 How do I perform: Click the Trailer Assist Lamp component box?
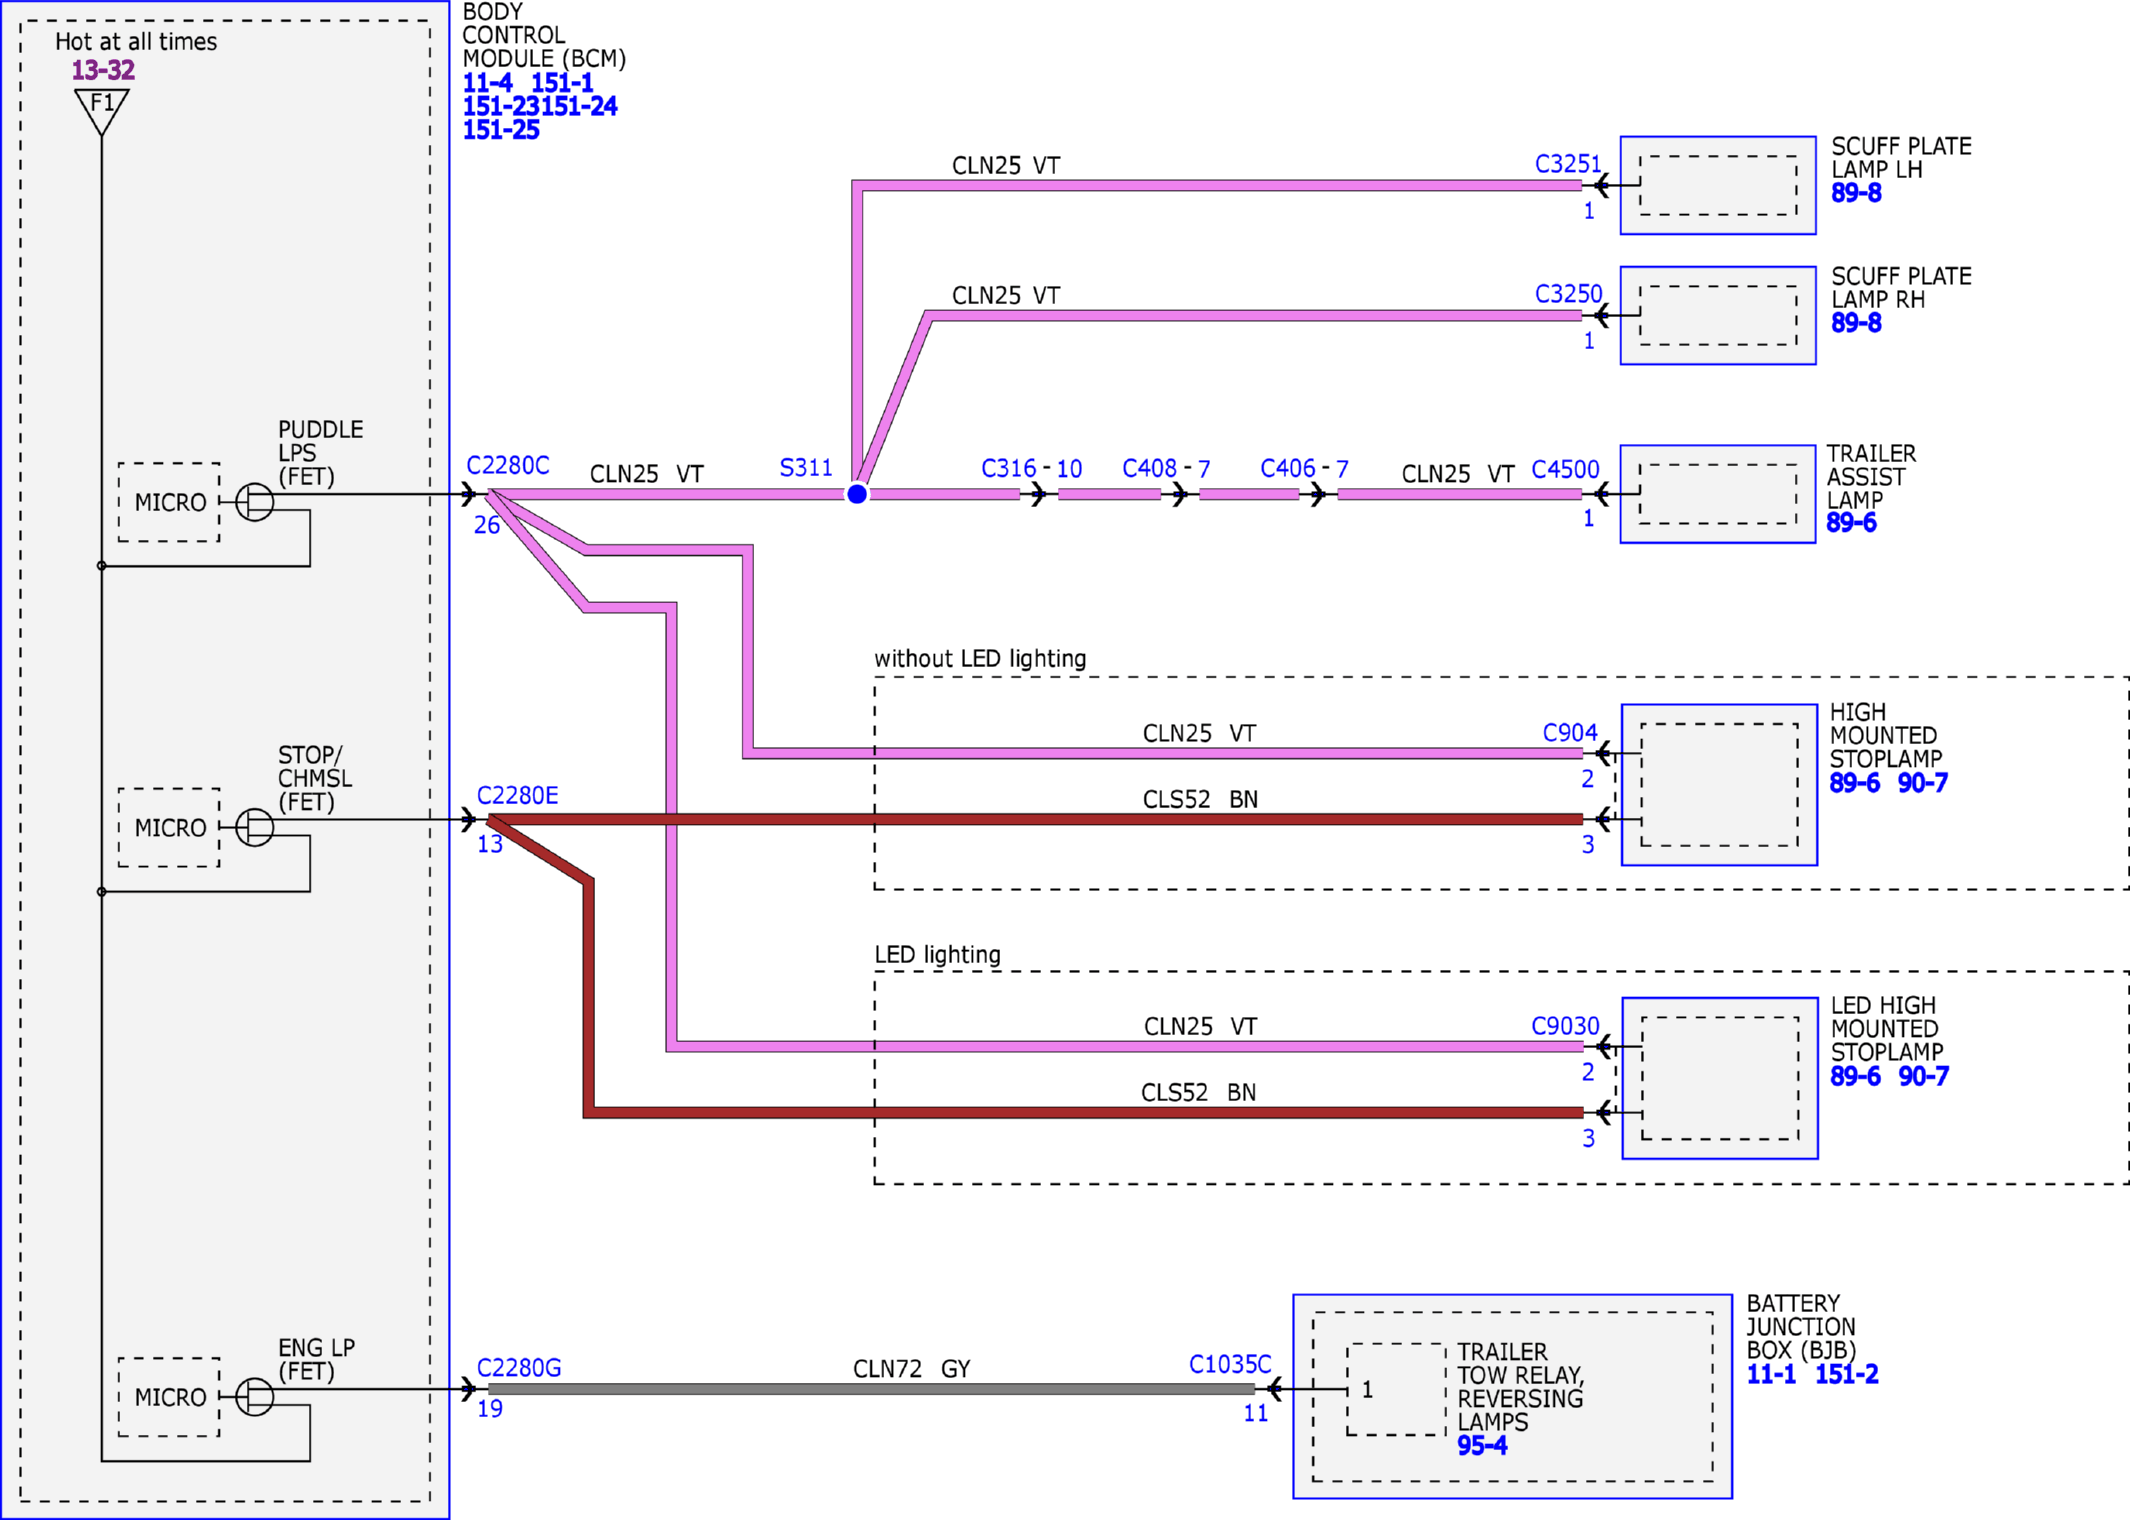click(1718, 494)
